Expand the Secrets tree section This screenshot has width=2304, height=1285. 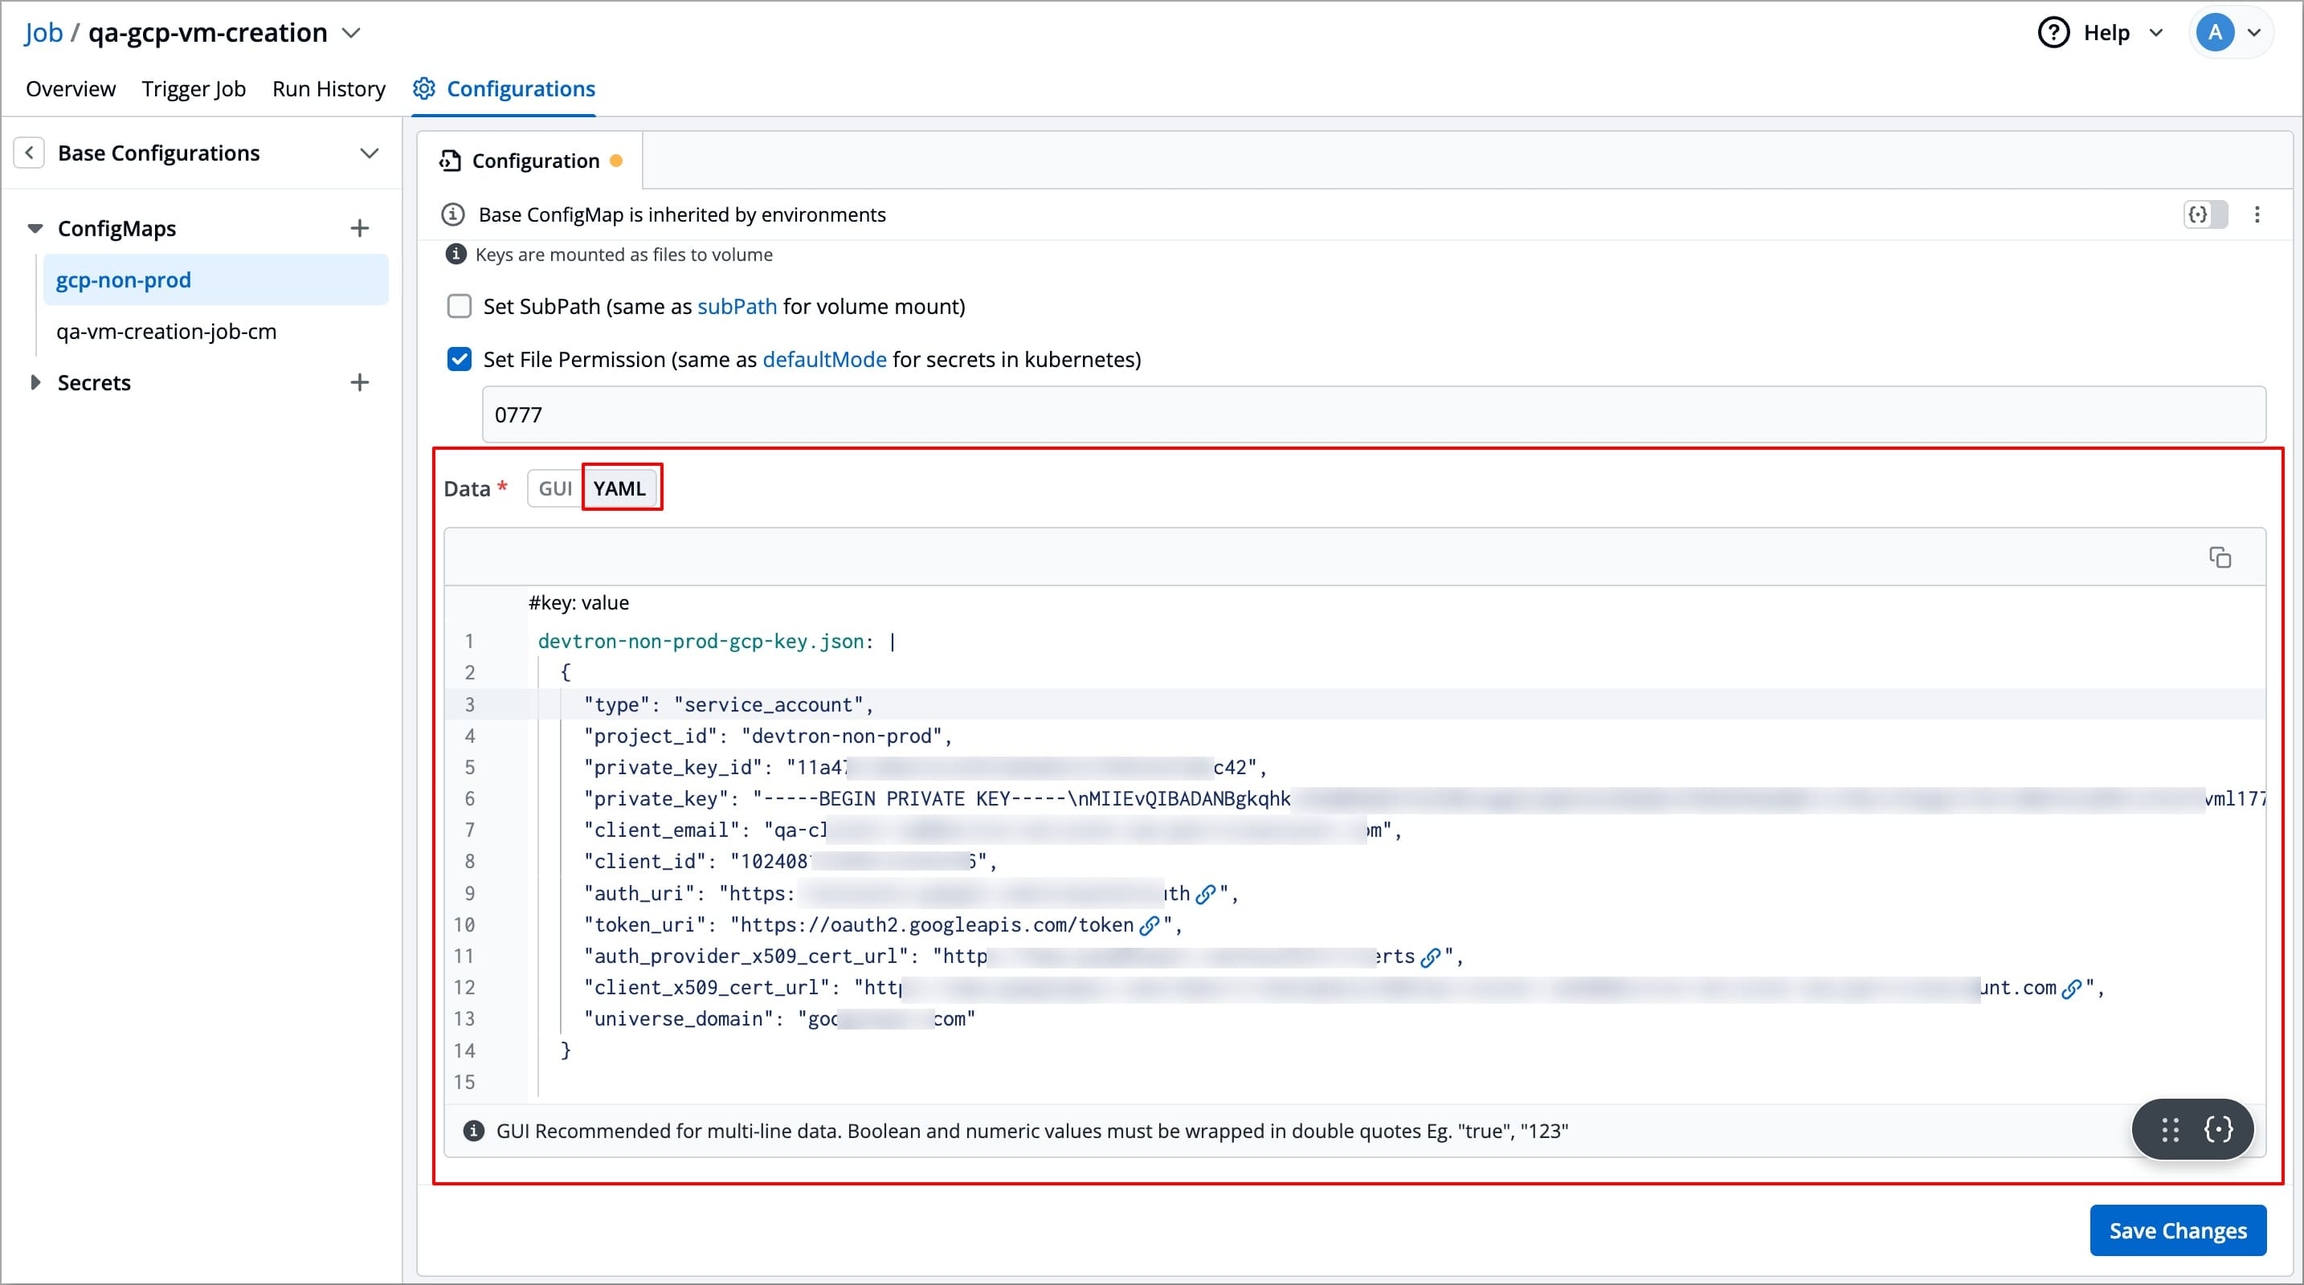coord(35,383)
